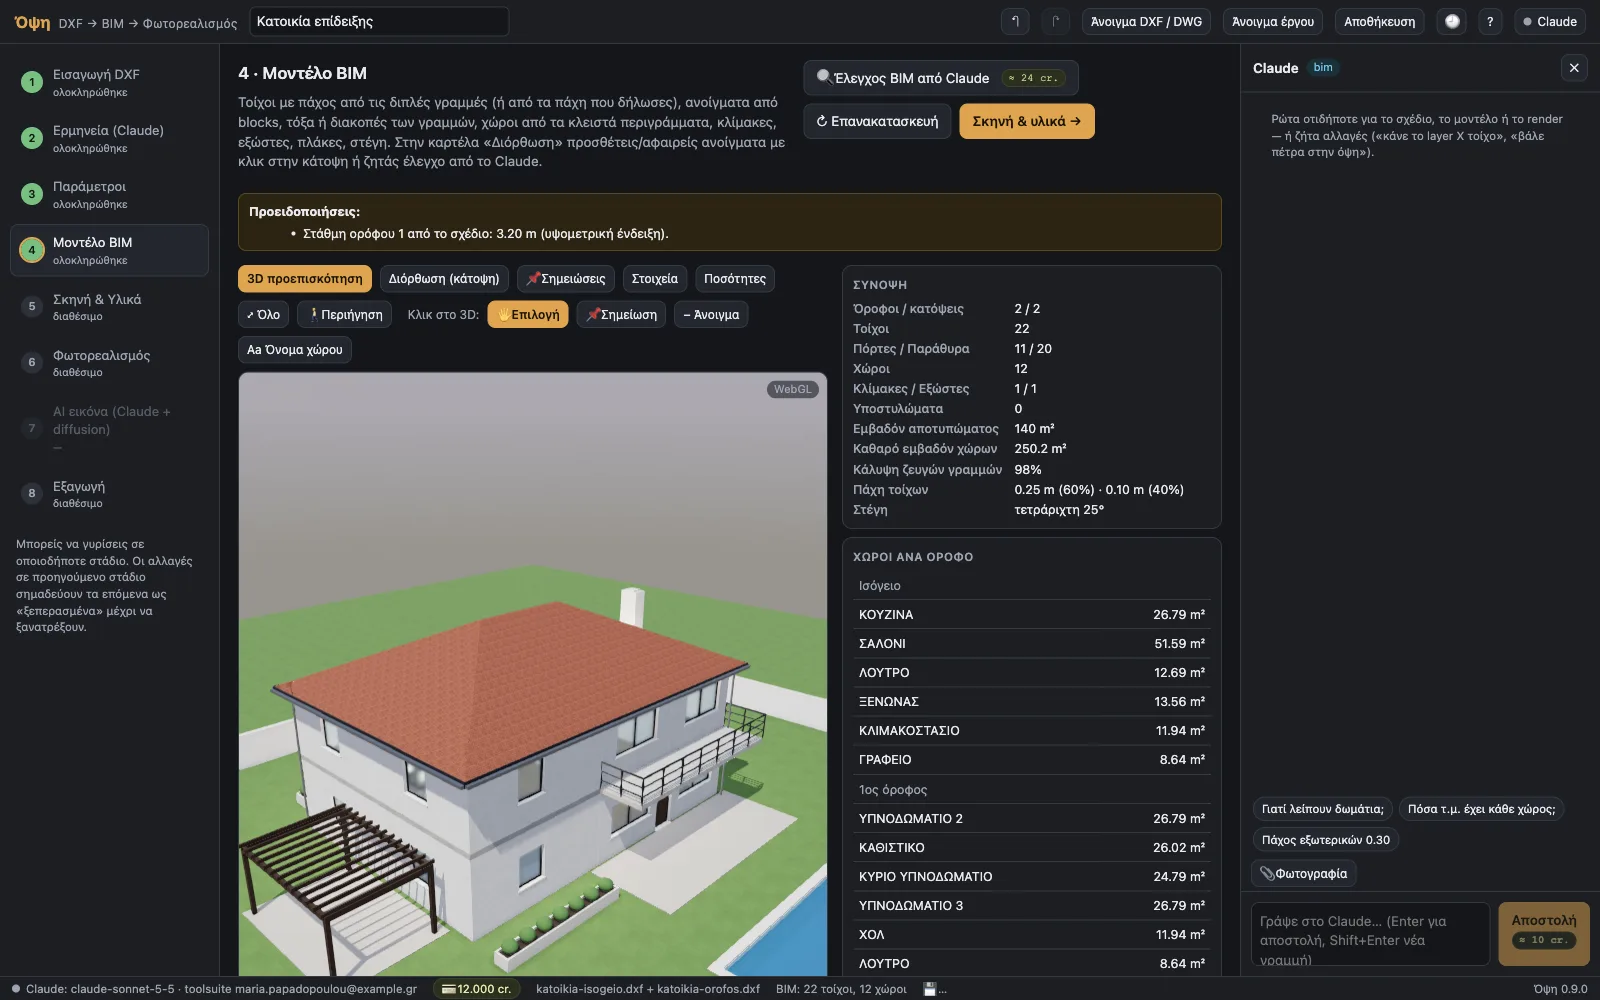Screen dimensions: 1600x1000
Task: Click suggestion Πόσα τ.μ. έχει κάθε χώρος;
Action: pos(1481,809)
